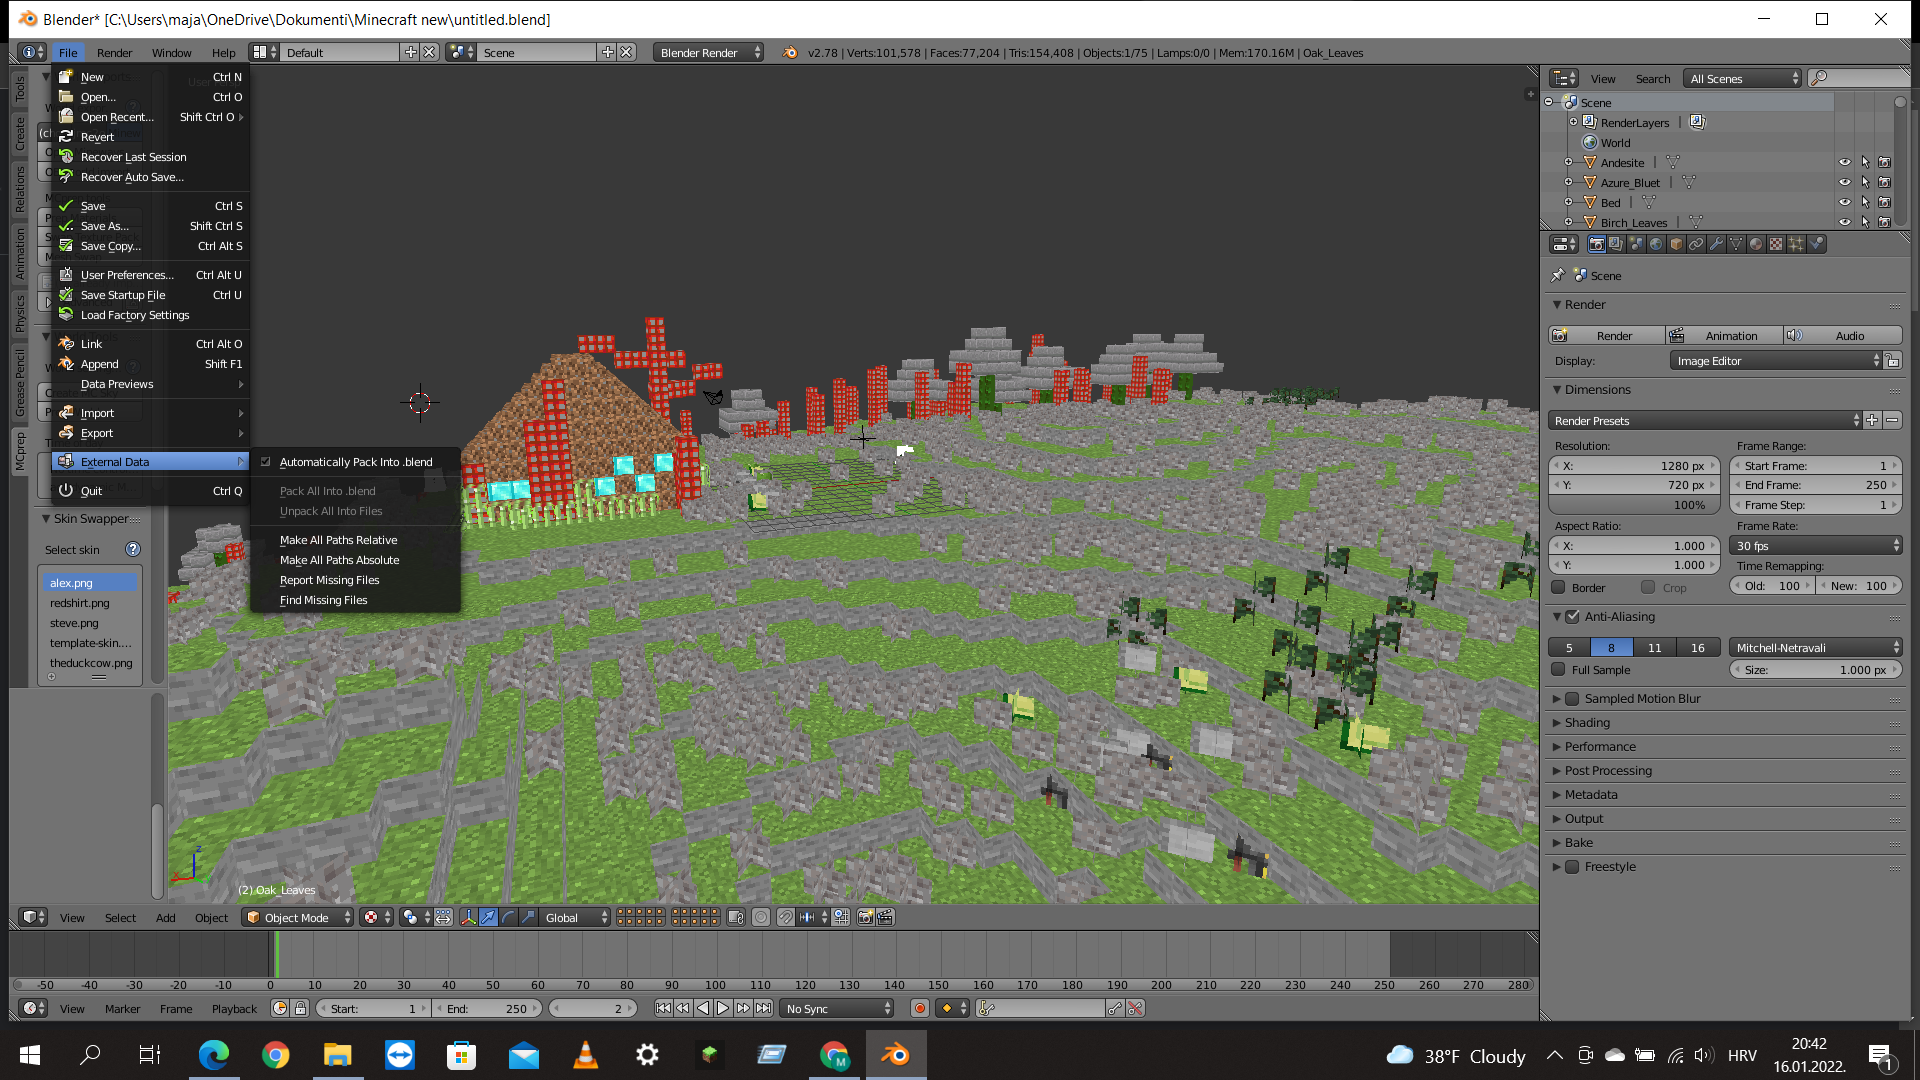Click the OpenGL render camera icon in viewport header

[865, 917]
